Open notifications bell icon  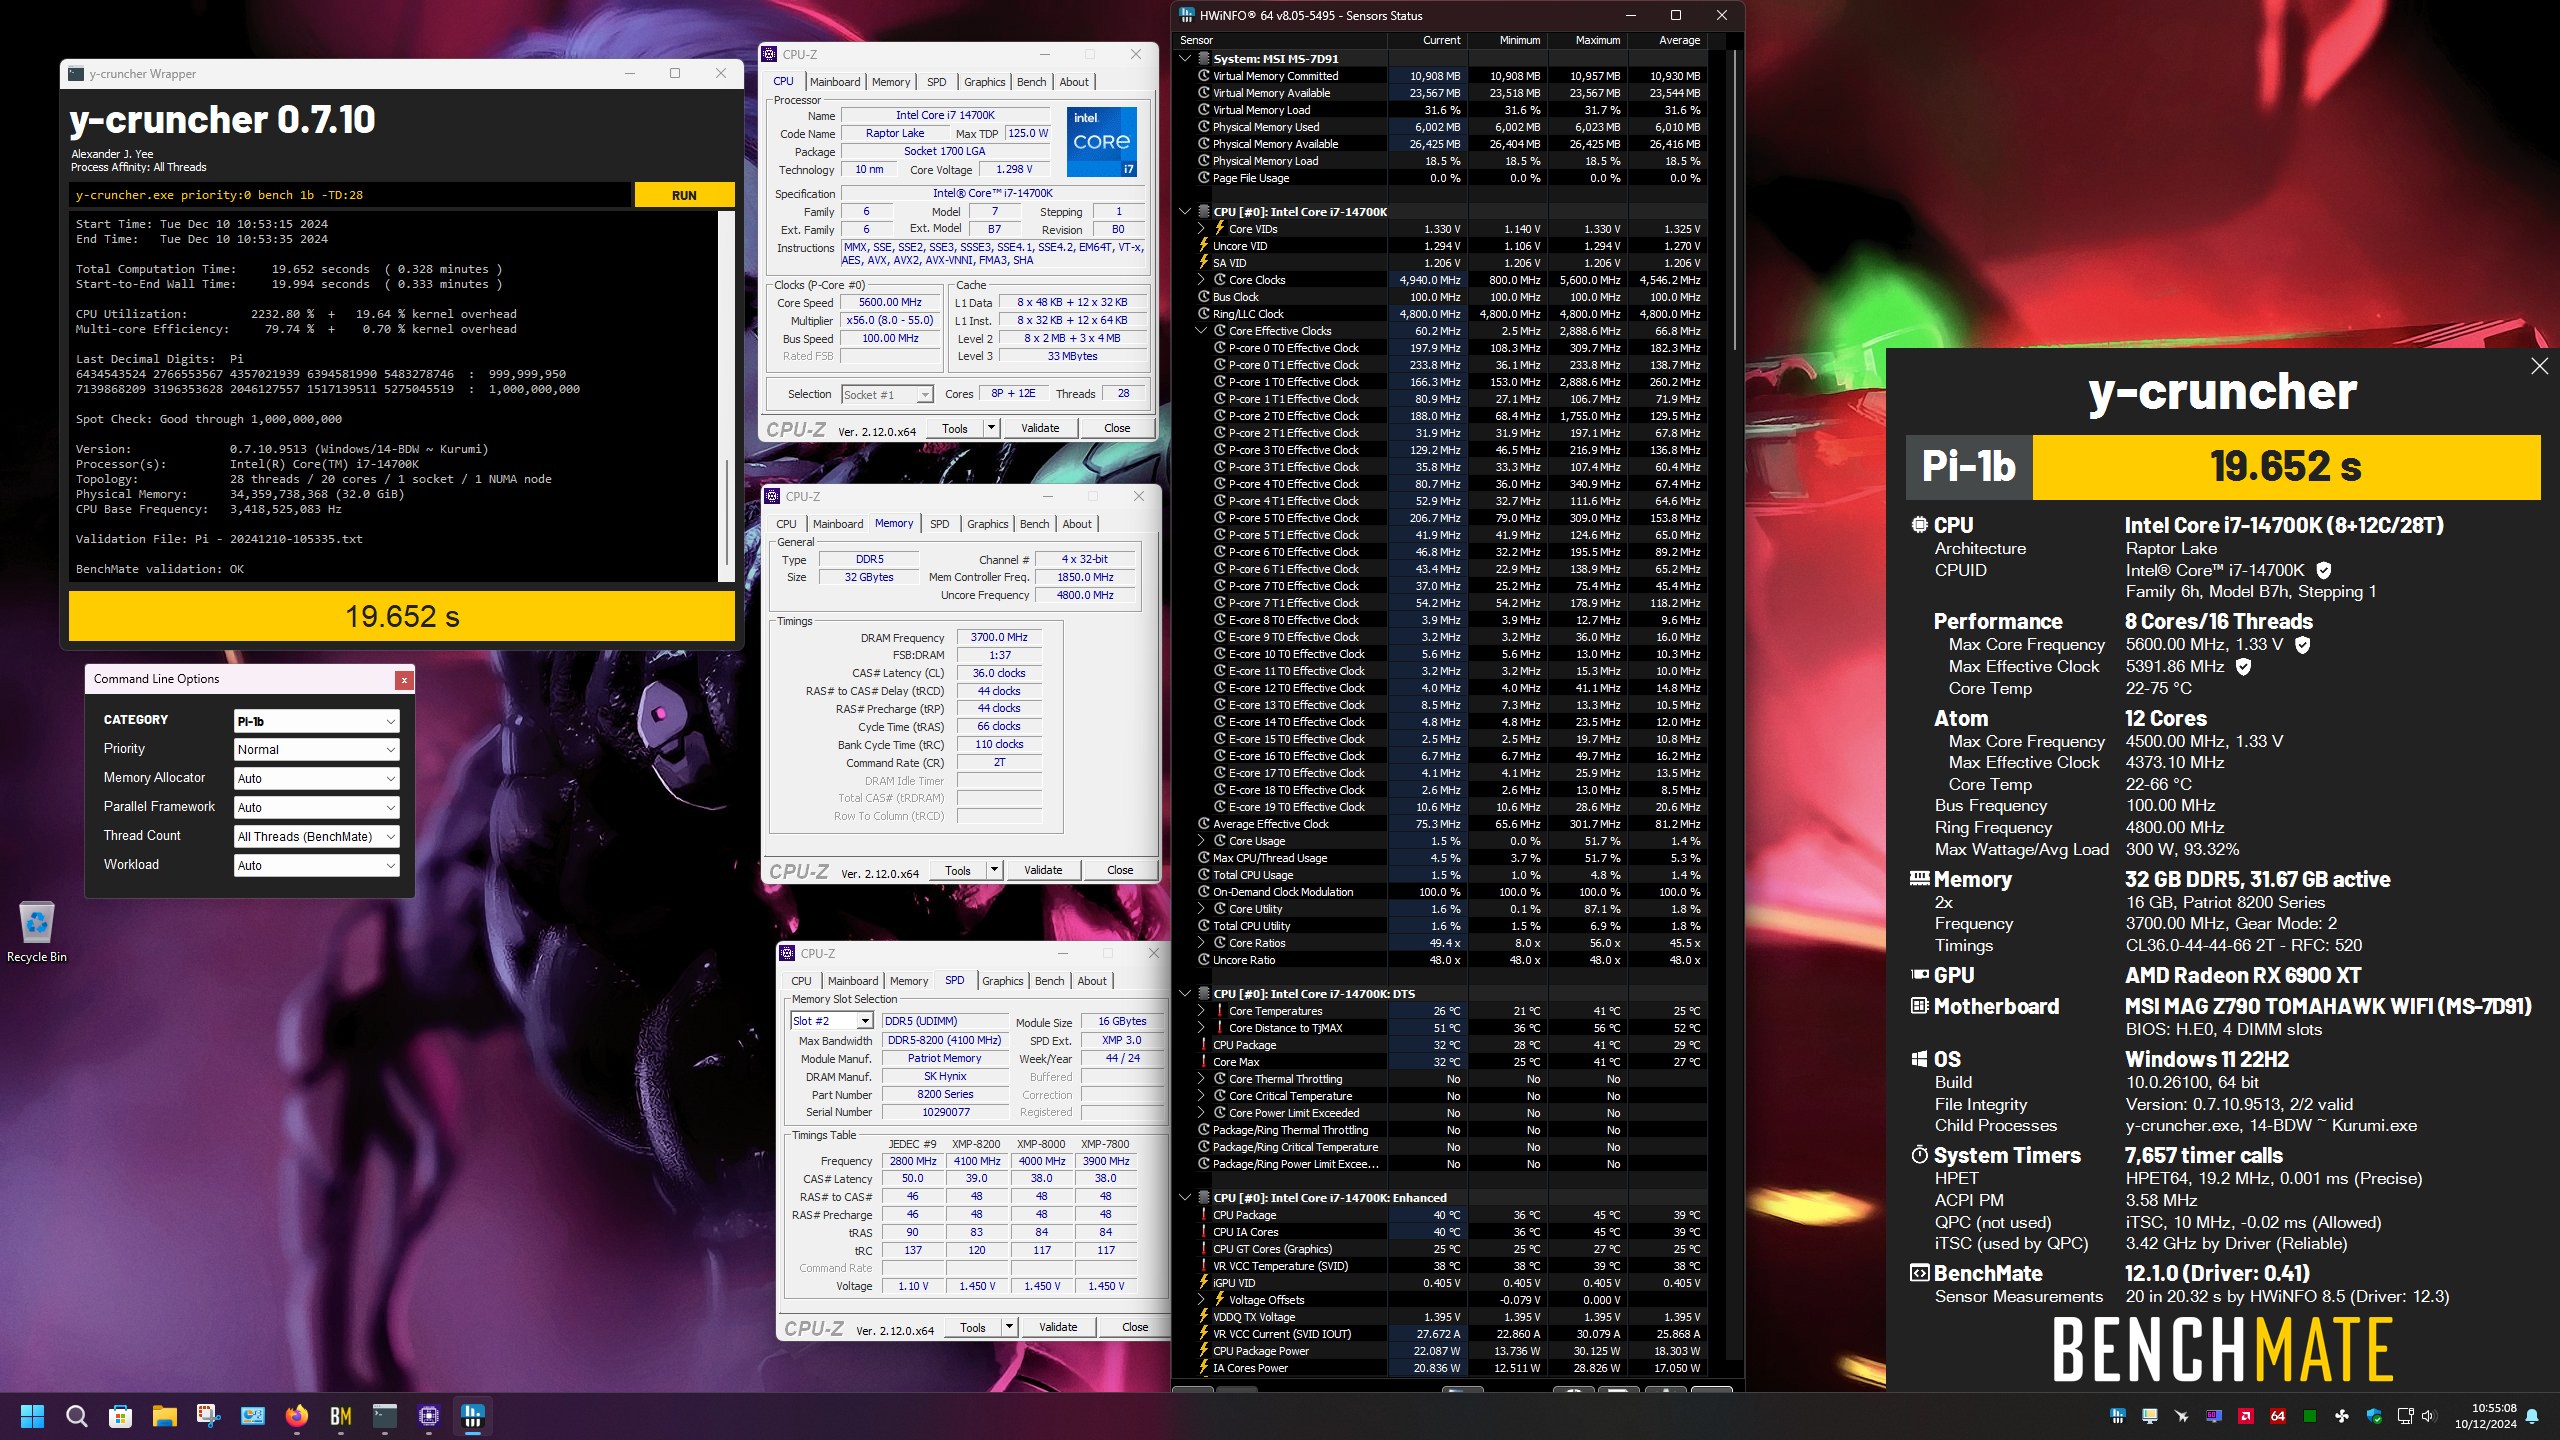pos(2532,1416)
